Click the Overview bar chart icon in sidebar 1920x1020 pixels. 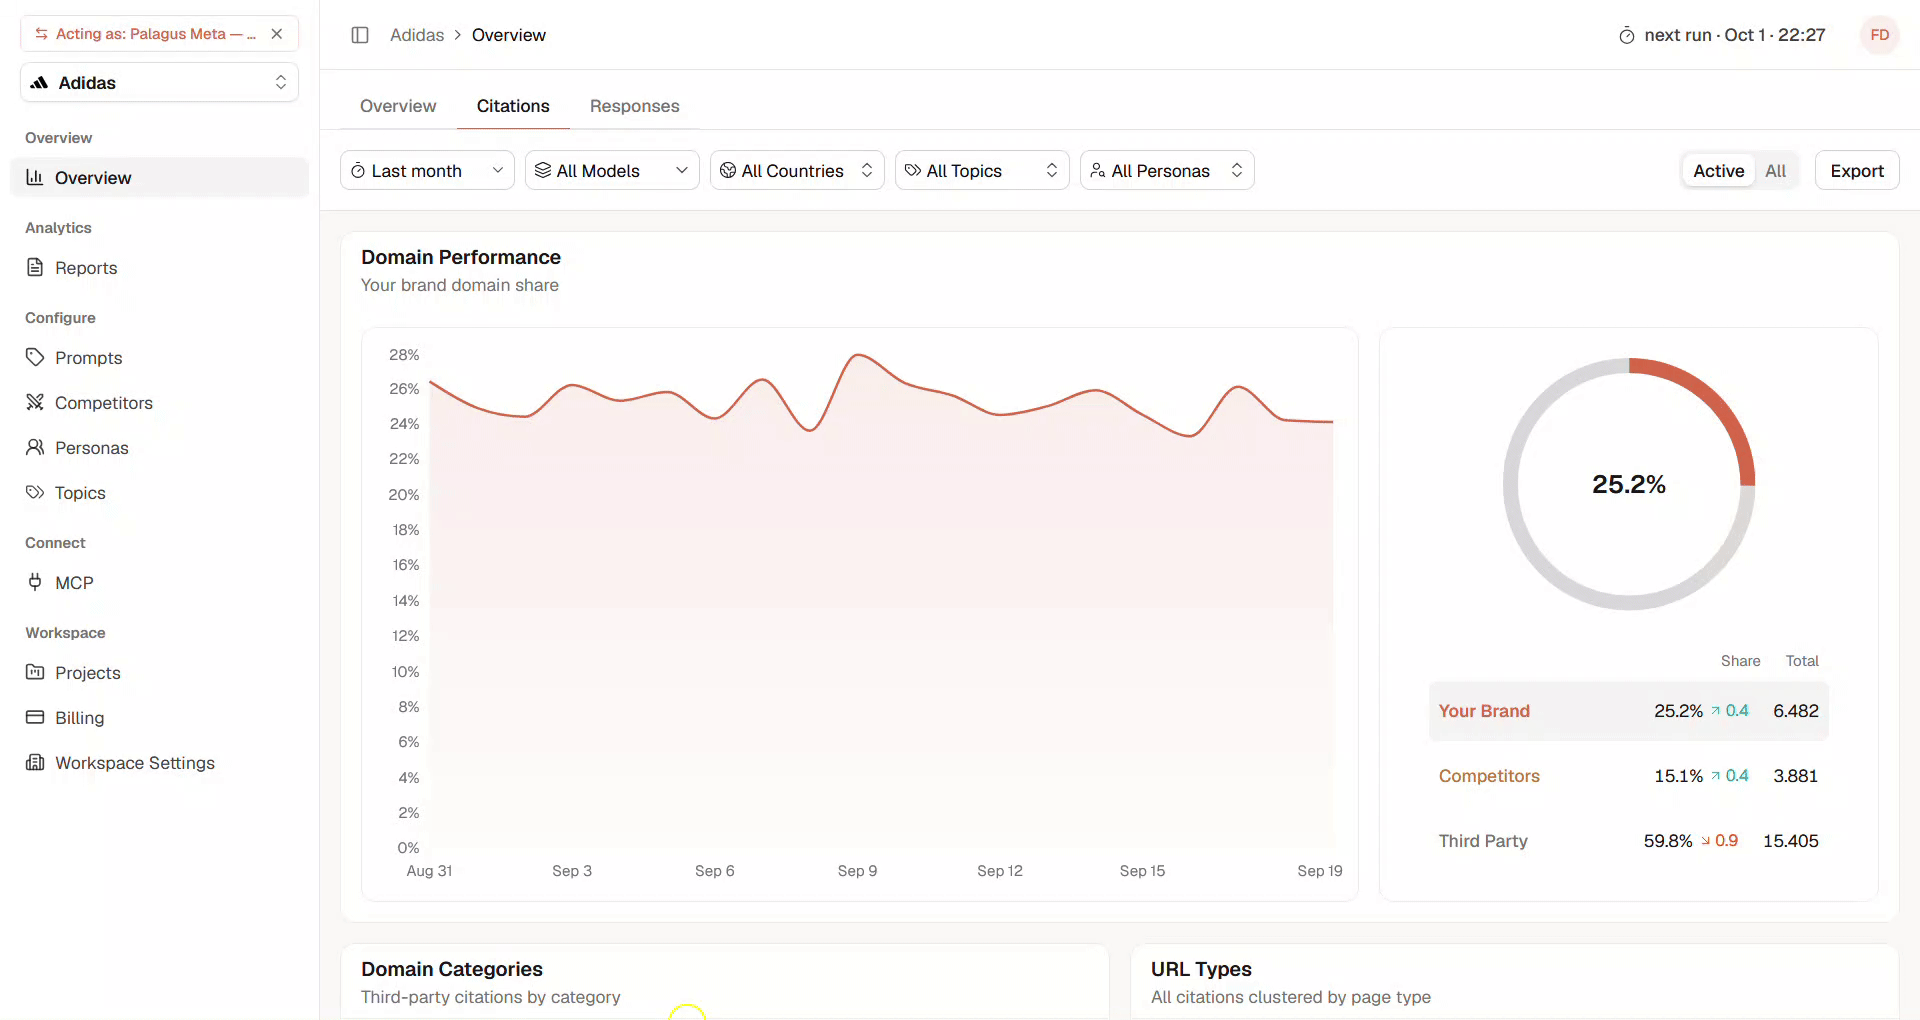tap(35, 177)
